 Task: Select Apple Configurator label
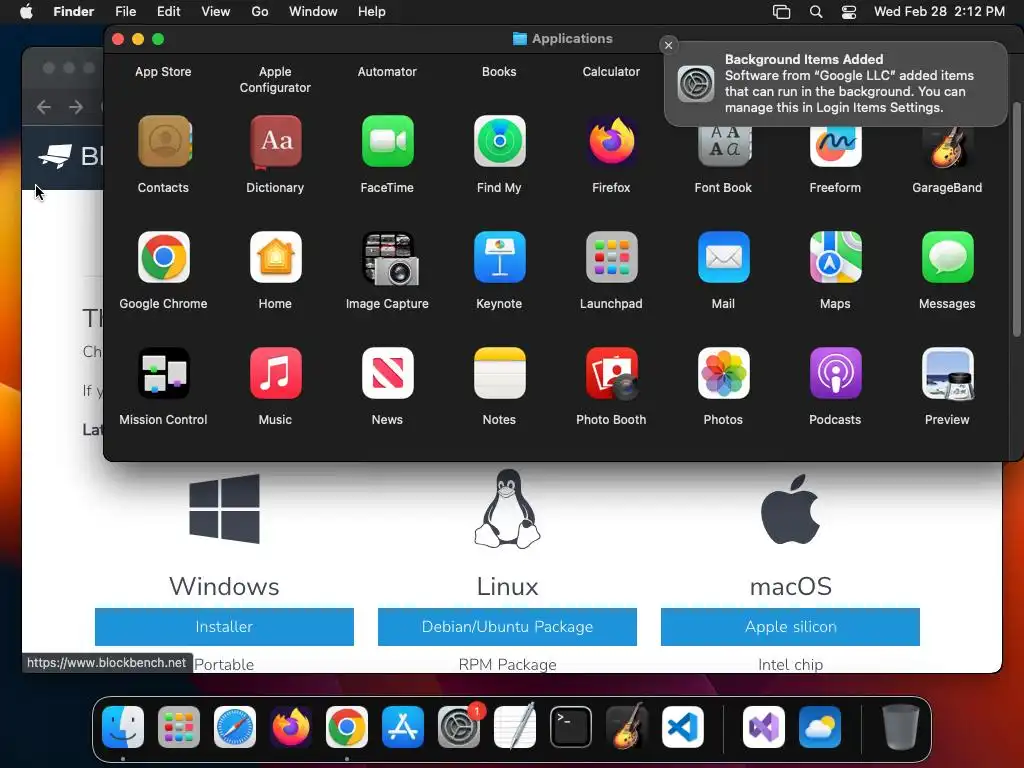[275, 80]
